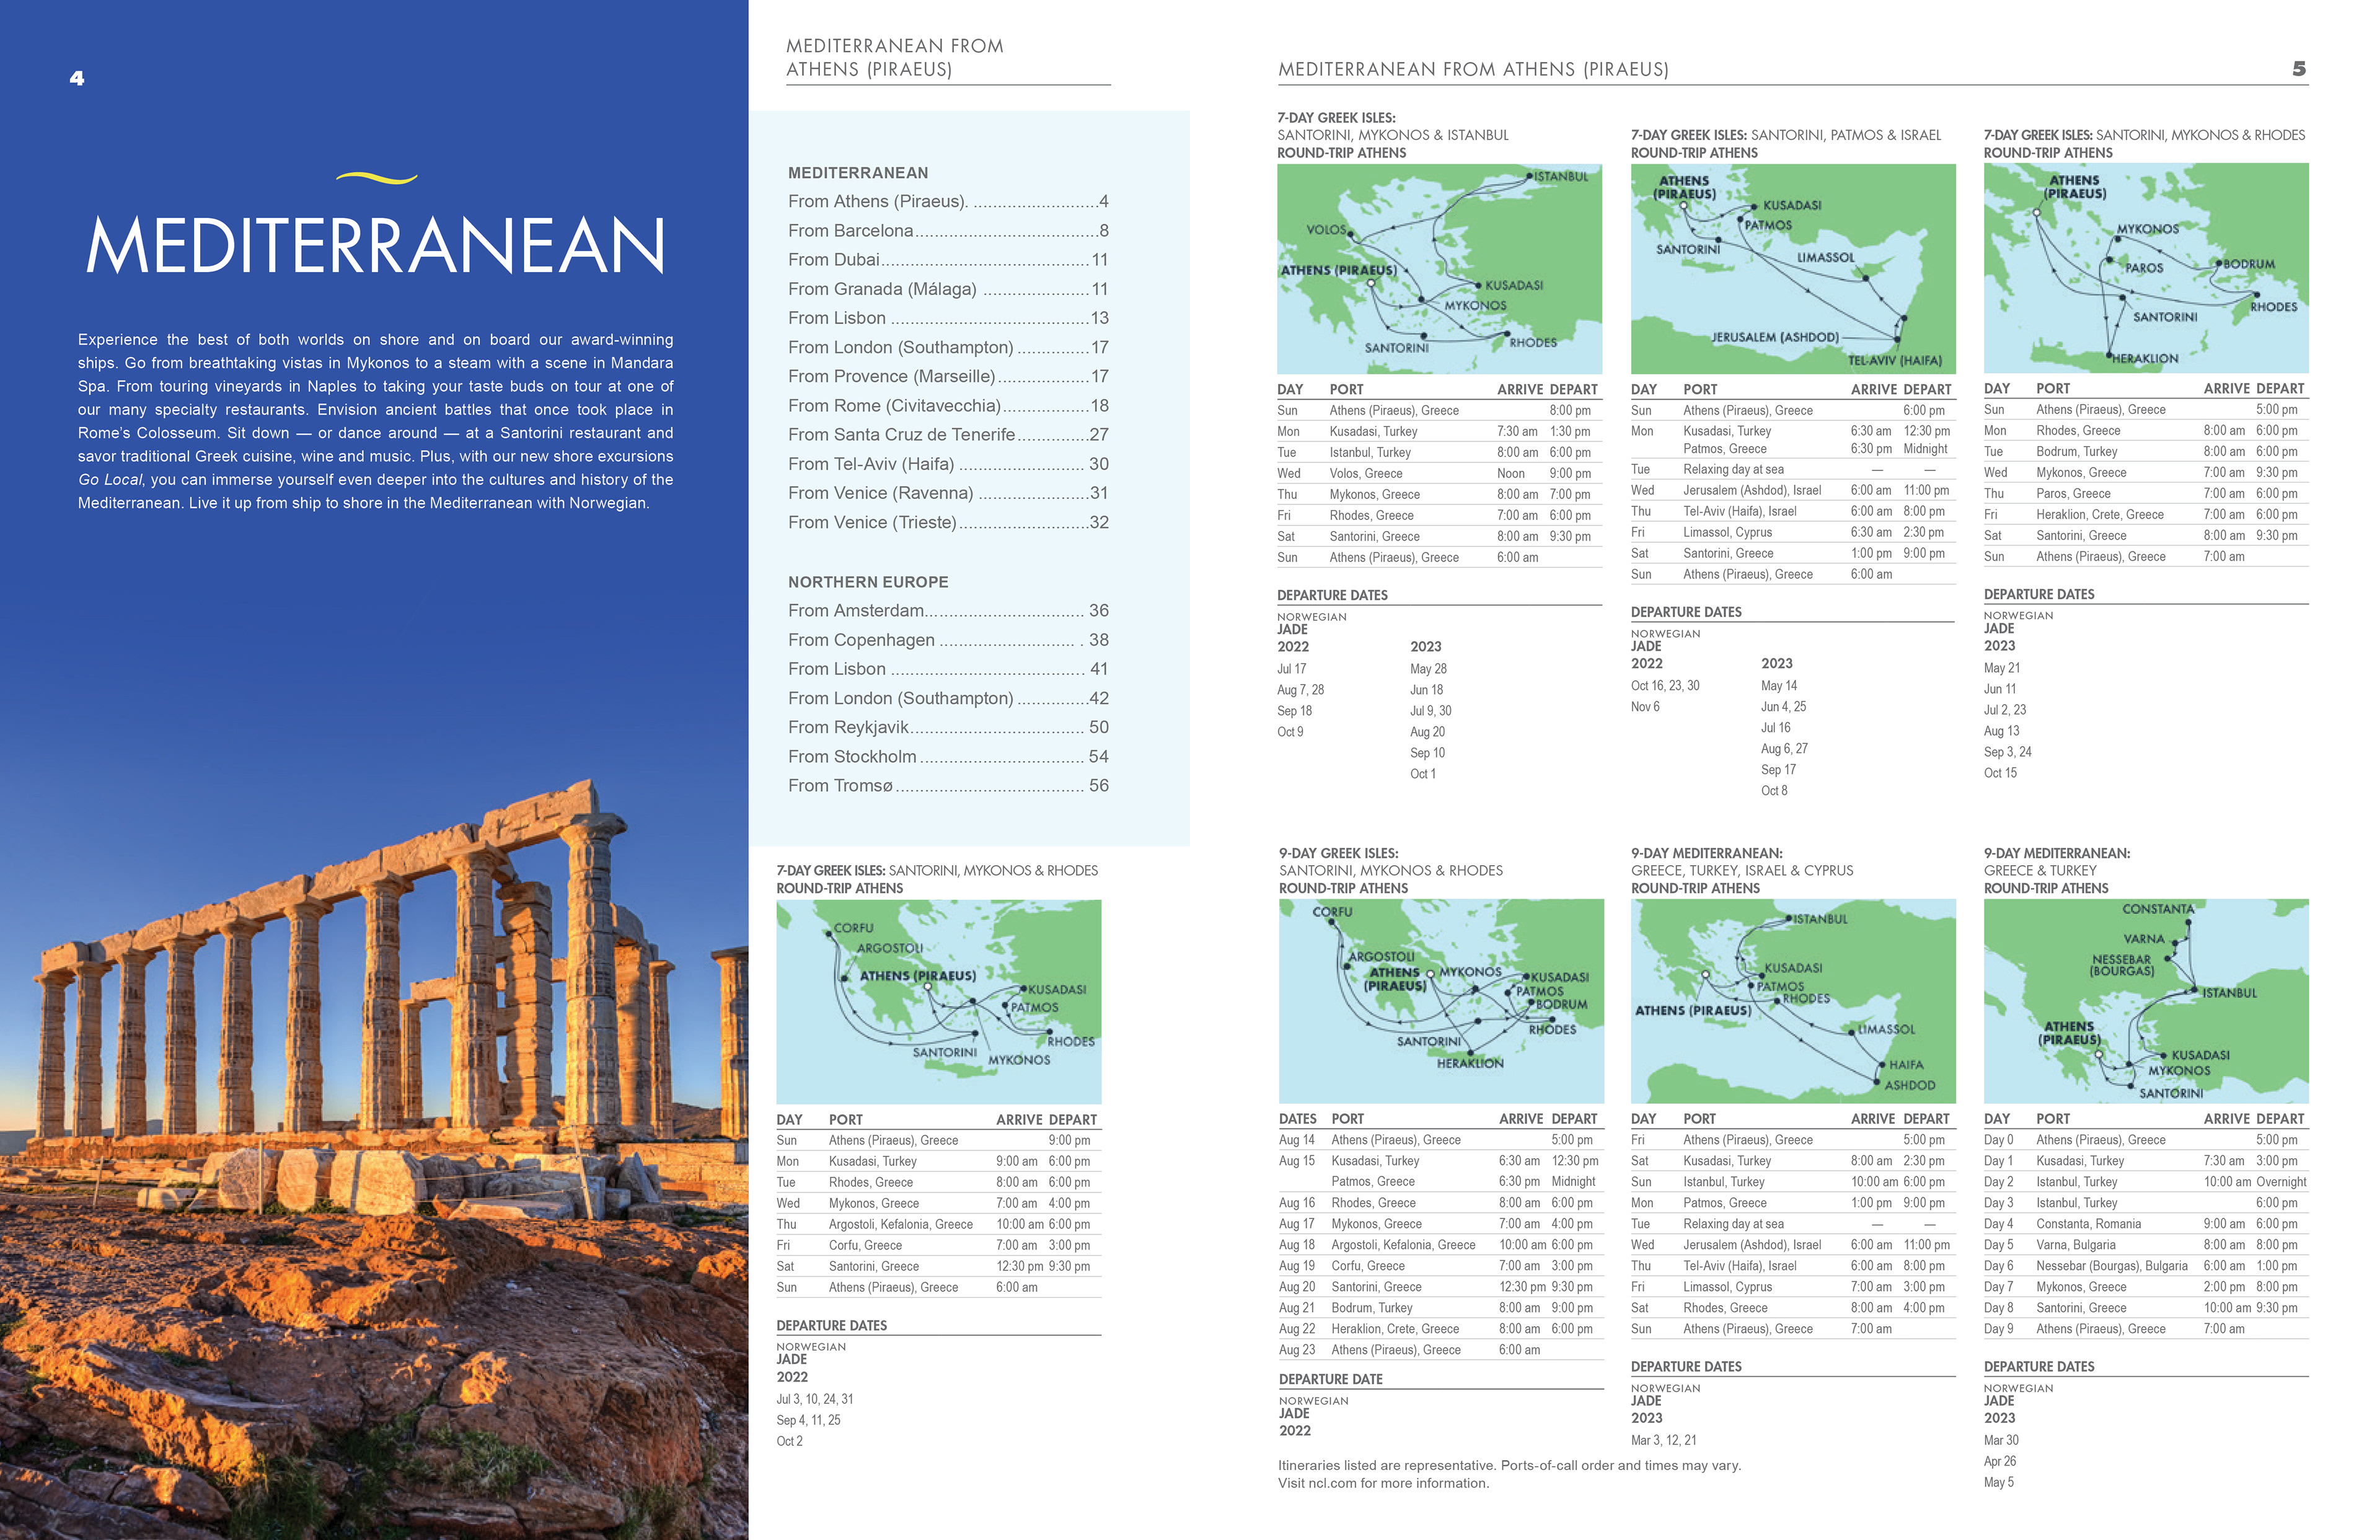
Task: Click Nessebar (Bourgas), Bulgaria port row
Action: pos(2146,1266)
